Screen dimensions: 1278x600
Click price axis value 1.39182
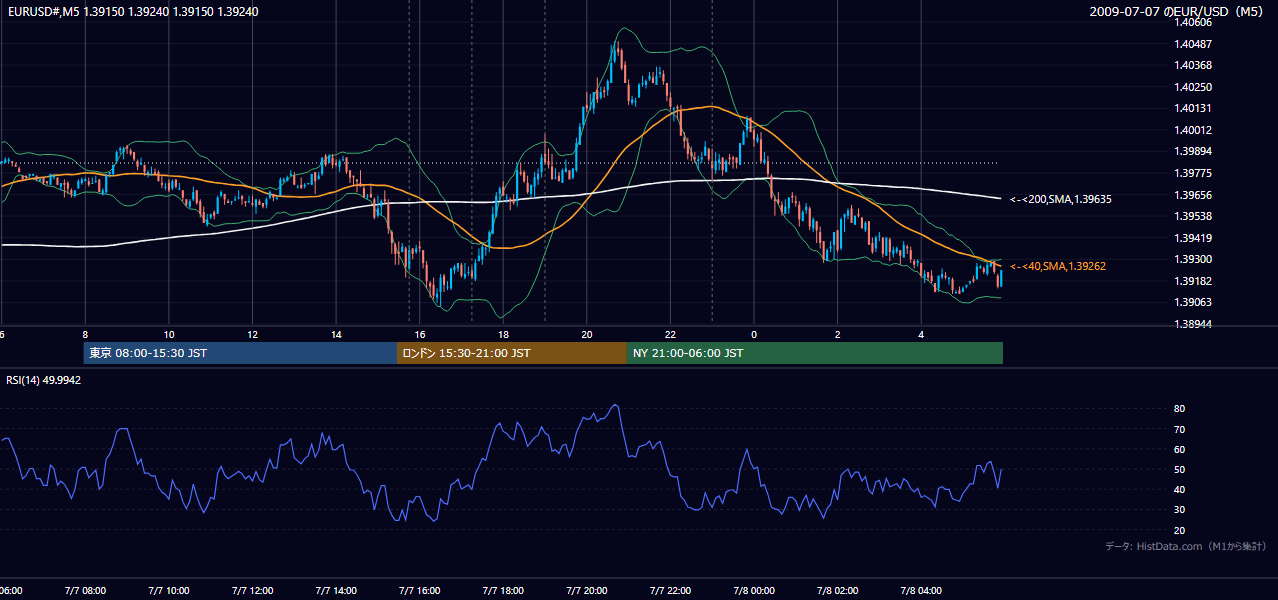[x=1192, y=281]
